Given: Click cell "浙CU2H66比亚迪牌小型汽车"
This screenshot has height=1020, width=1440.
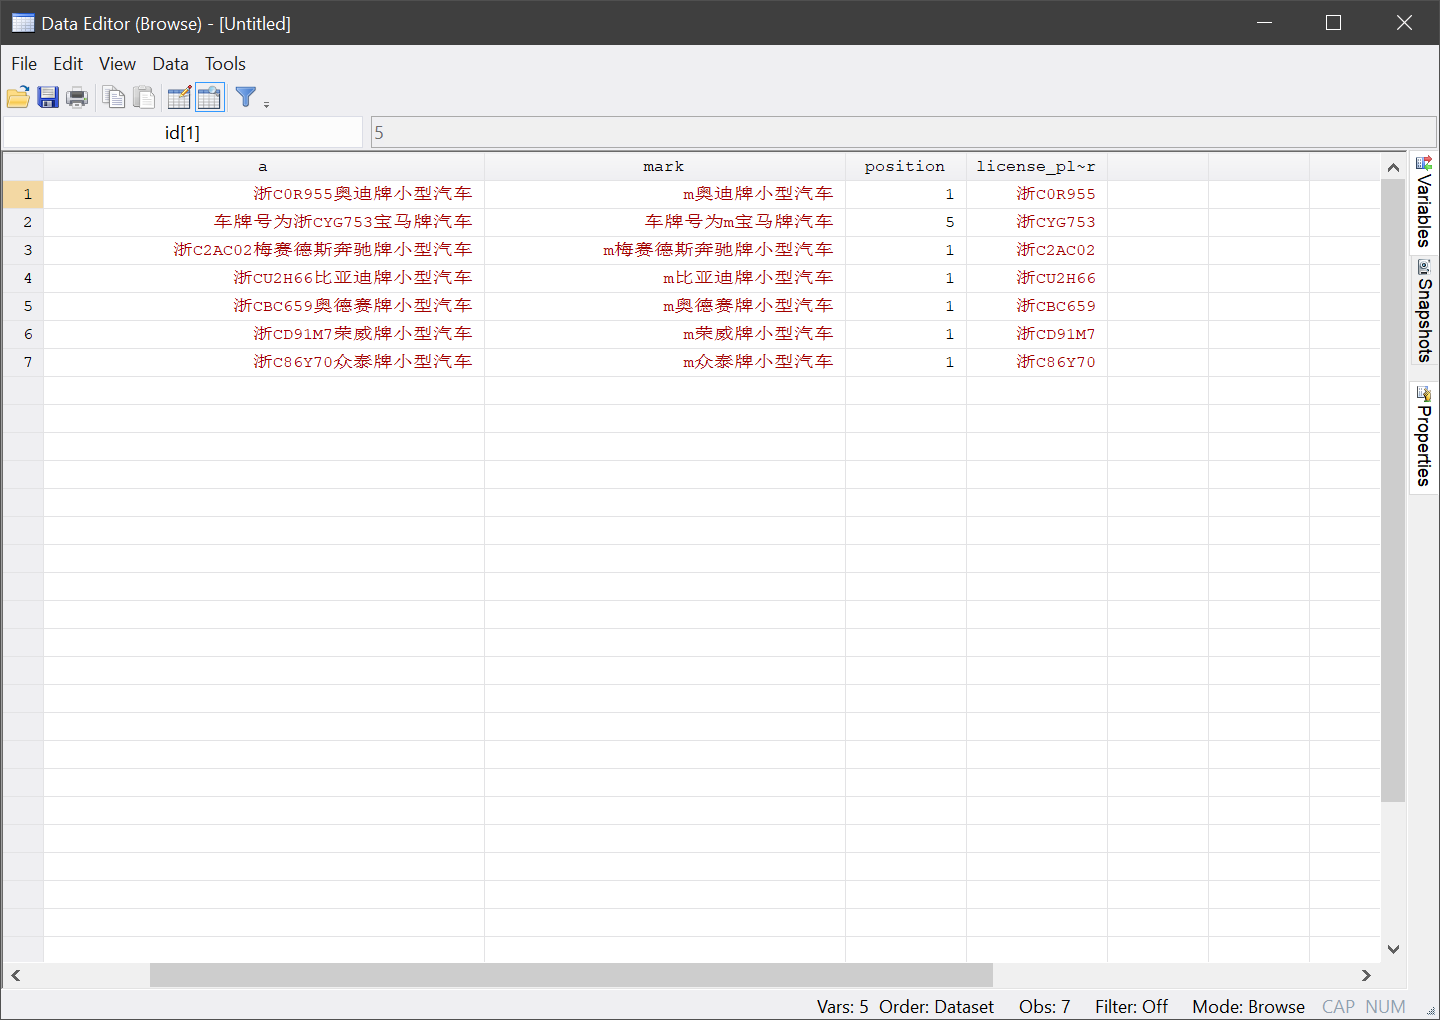Looking at the screenshot, I should (x=264, y=278).
